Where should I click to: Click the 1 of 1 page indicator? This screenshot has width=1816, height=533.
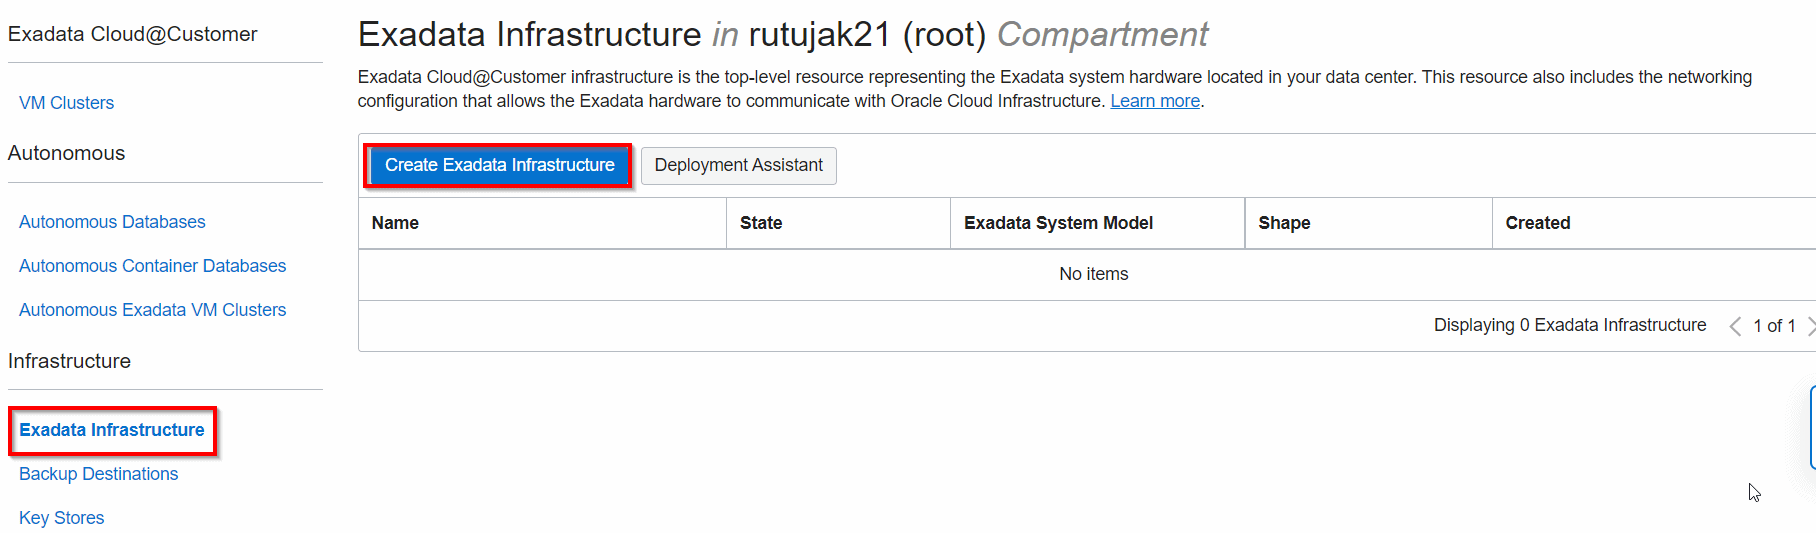(x=1774, y=326)
